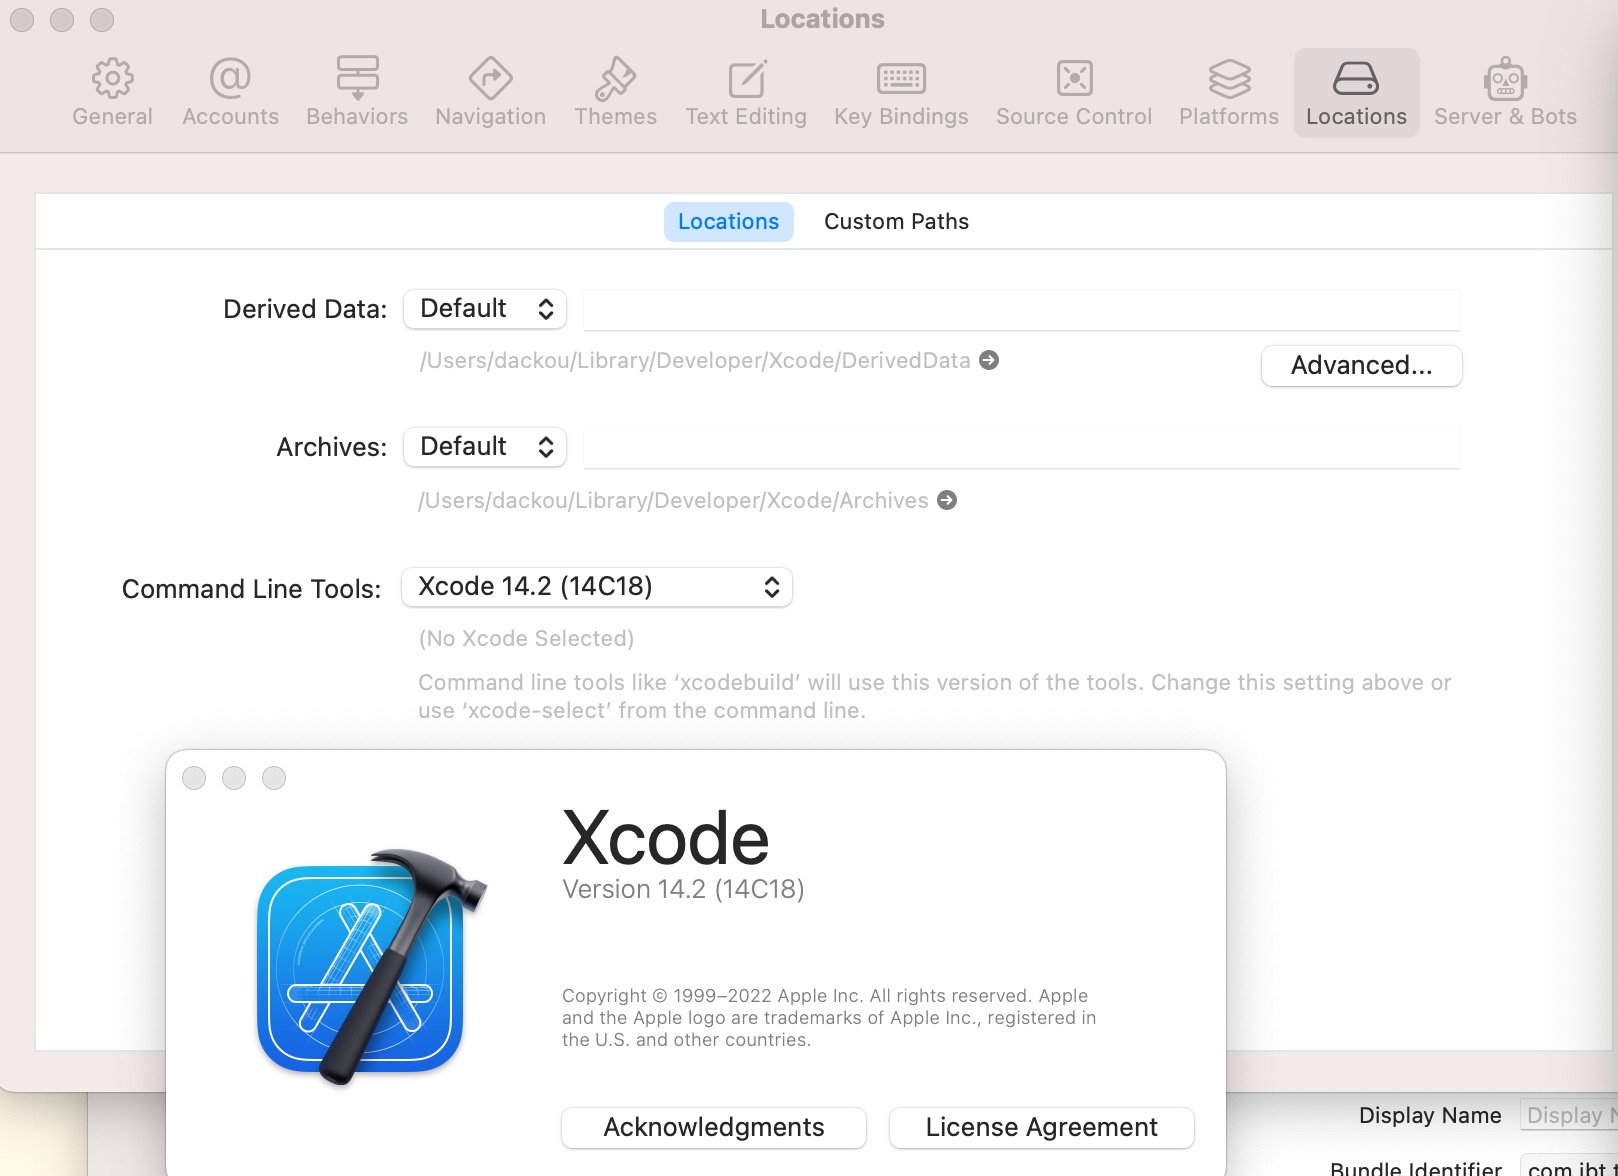The height and width of the screenshot is (1176, 1618).
Task: Click the Advanced... button
Action: click(1361, 366)
